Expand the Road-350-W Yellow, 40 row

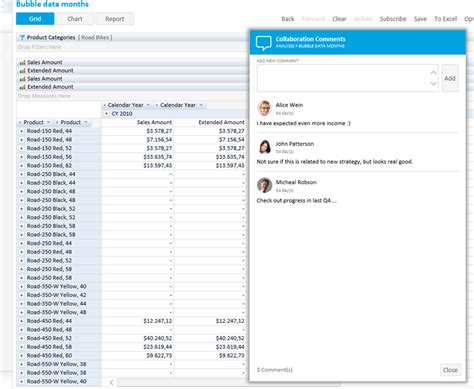[22, 286]
